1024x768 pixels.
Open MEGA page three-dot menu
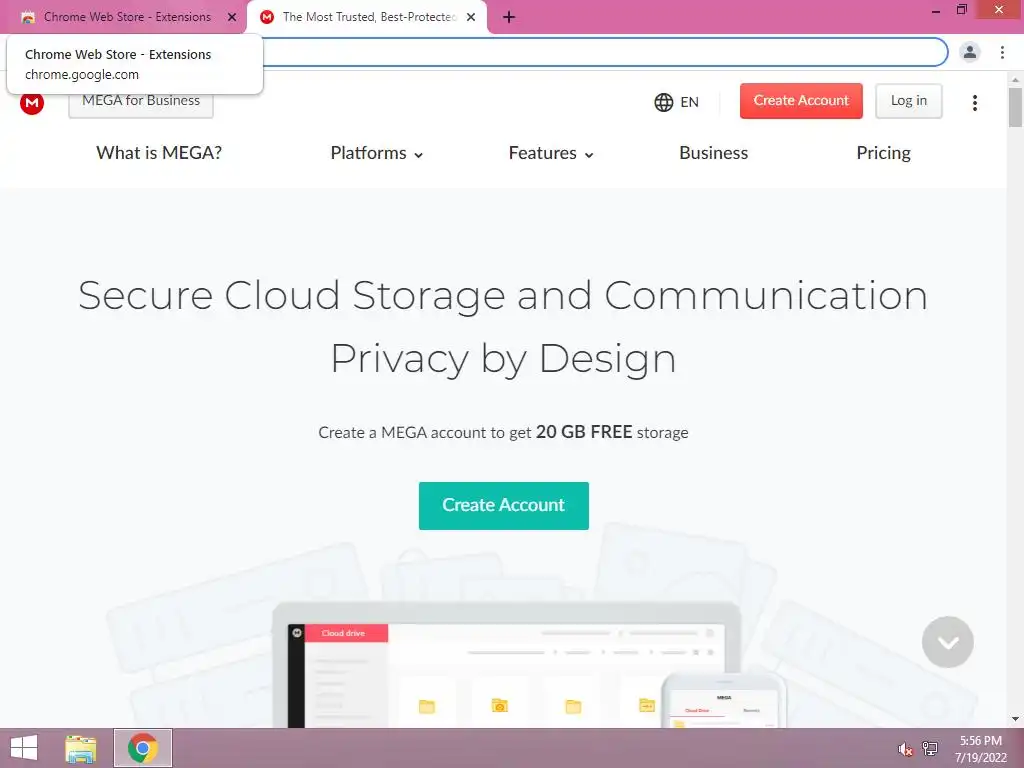[x=974, y=103]
